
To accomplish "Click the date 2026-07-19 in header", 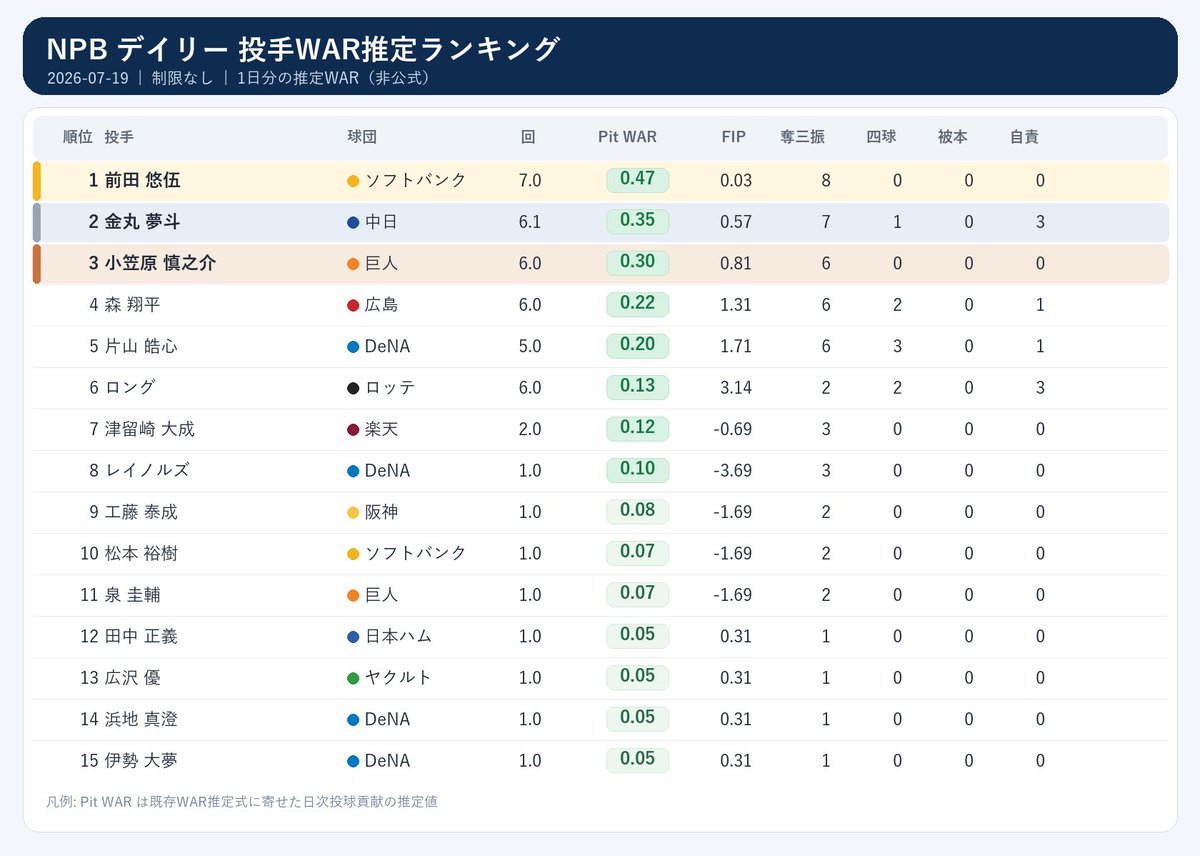I will click(88, 78).
